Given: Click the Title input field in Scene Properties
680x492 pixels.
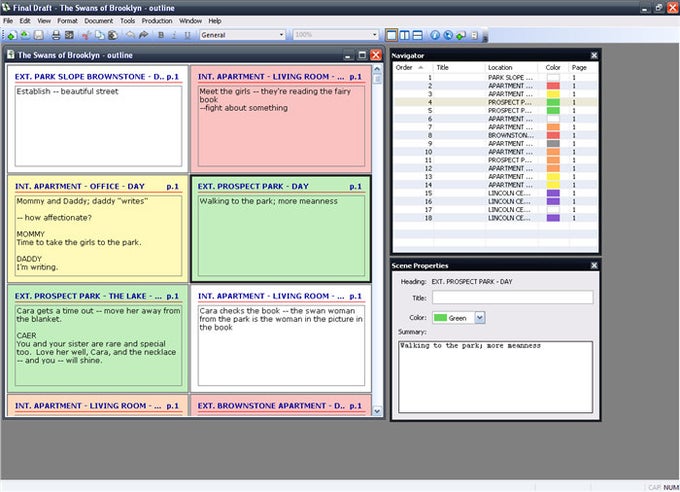Looking at the screenshot, I should point(513,298).
